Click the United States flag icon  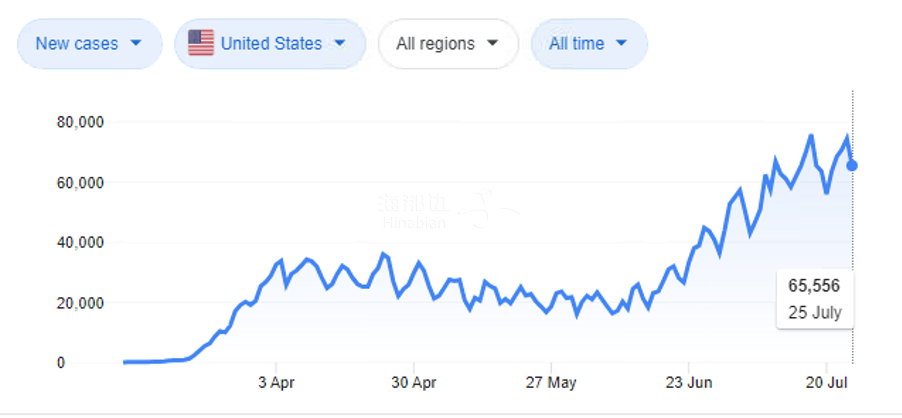201,43
